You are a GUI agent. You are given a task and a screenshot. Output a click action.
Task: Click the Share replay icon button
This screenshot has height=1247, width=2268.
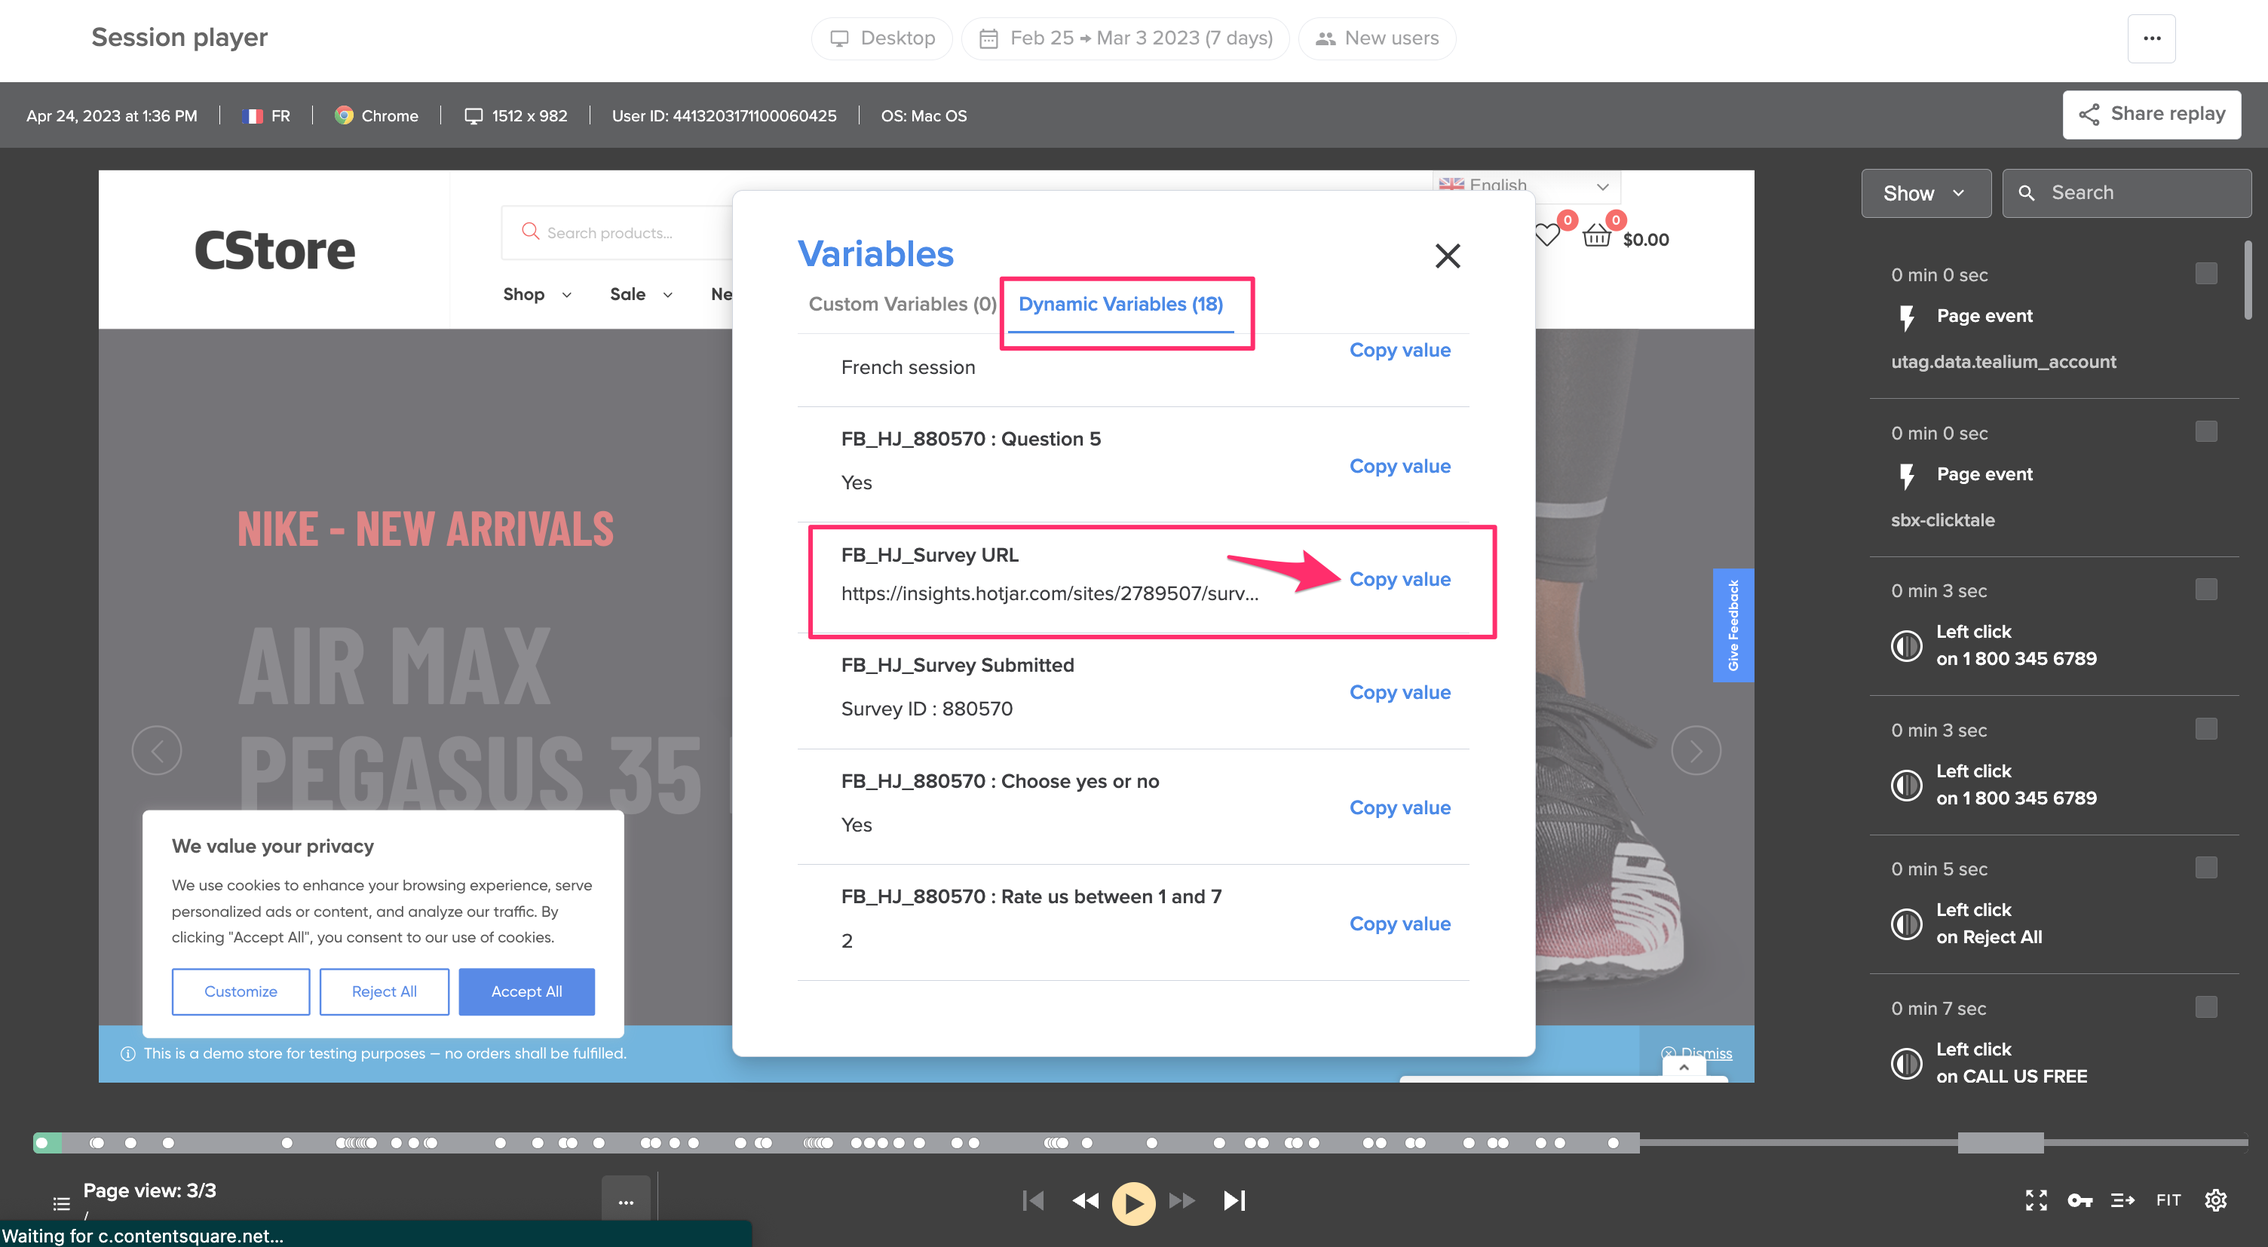click(2152, 114)
